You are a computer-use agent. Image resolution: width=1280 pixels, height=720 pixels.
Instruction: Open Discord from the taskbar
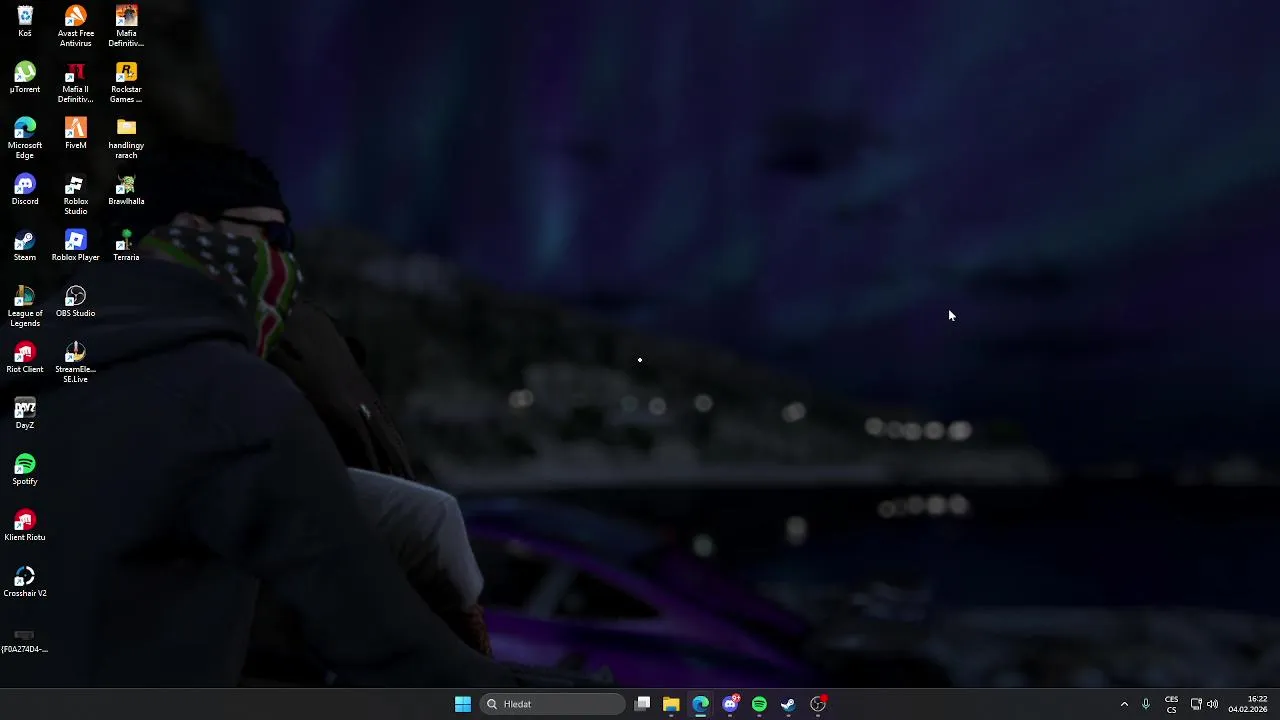(x=730, y=704)
